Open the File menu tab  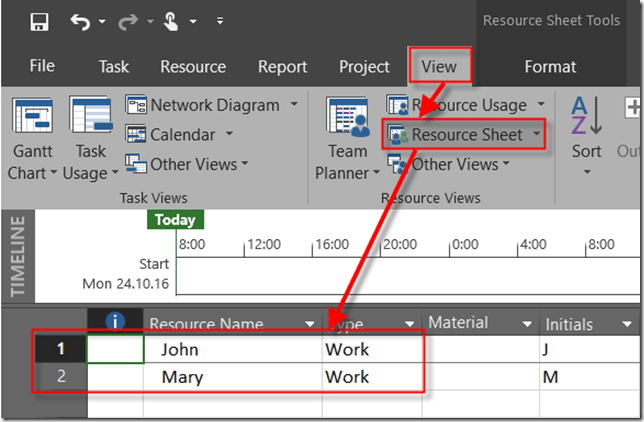coord(42,67)
